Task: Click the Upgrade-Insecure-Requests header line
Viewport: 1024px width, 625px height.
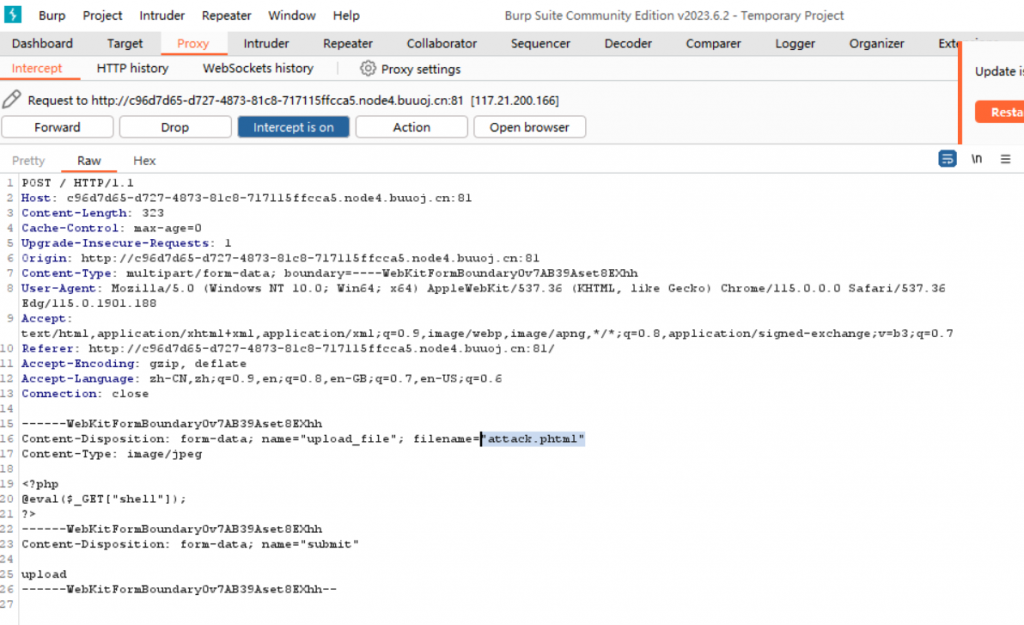Action: pos(127,243)
